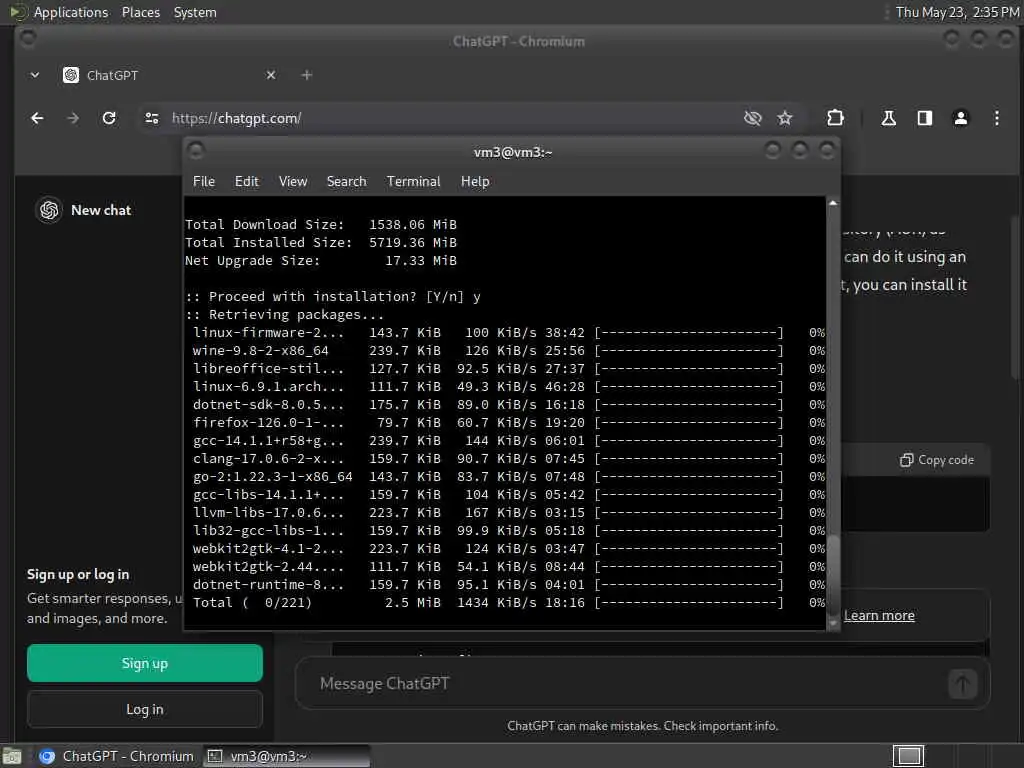
Task: Open the terminal Edit menu
Action: (247, 182)
